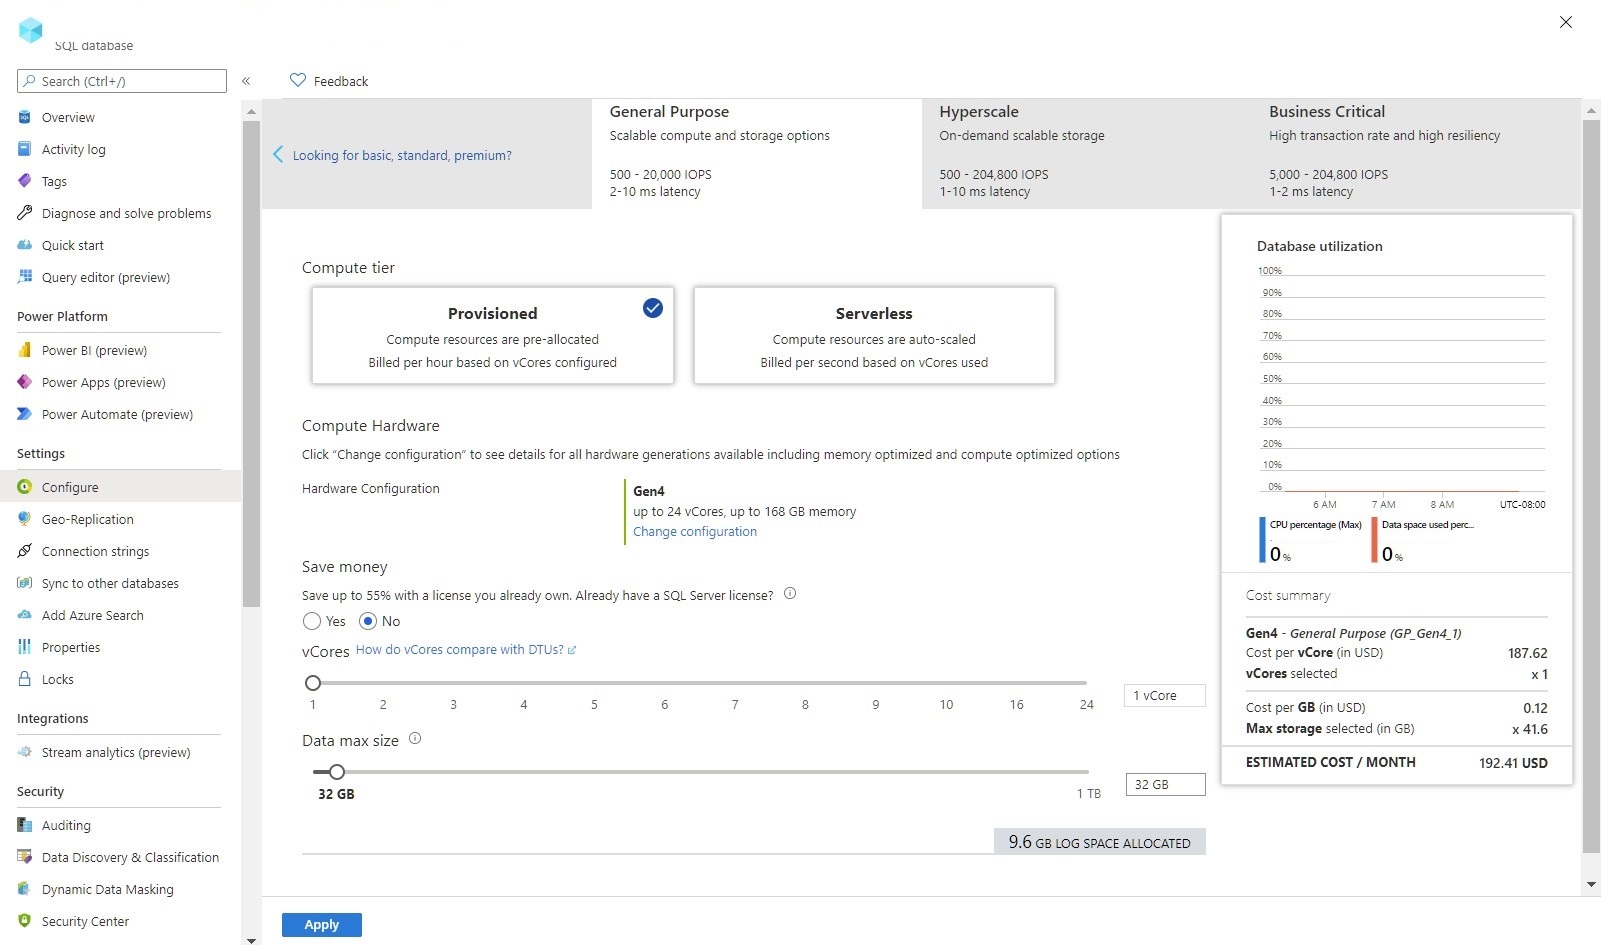Click the Configure gear icon
Screen dimensions: 1601x945
(x=25, y=487)
